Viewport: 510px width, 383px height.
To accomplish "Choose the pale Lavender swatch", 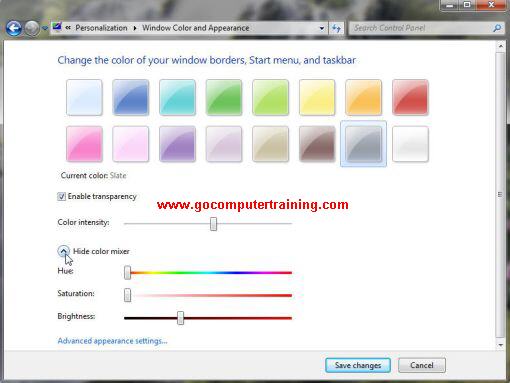I will [x=224, y=144].
